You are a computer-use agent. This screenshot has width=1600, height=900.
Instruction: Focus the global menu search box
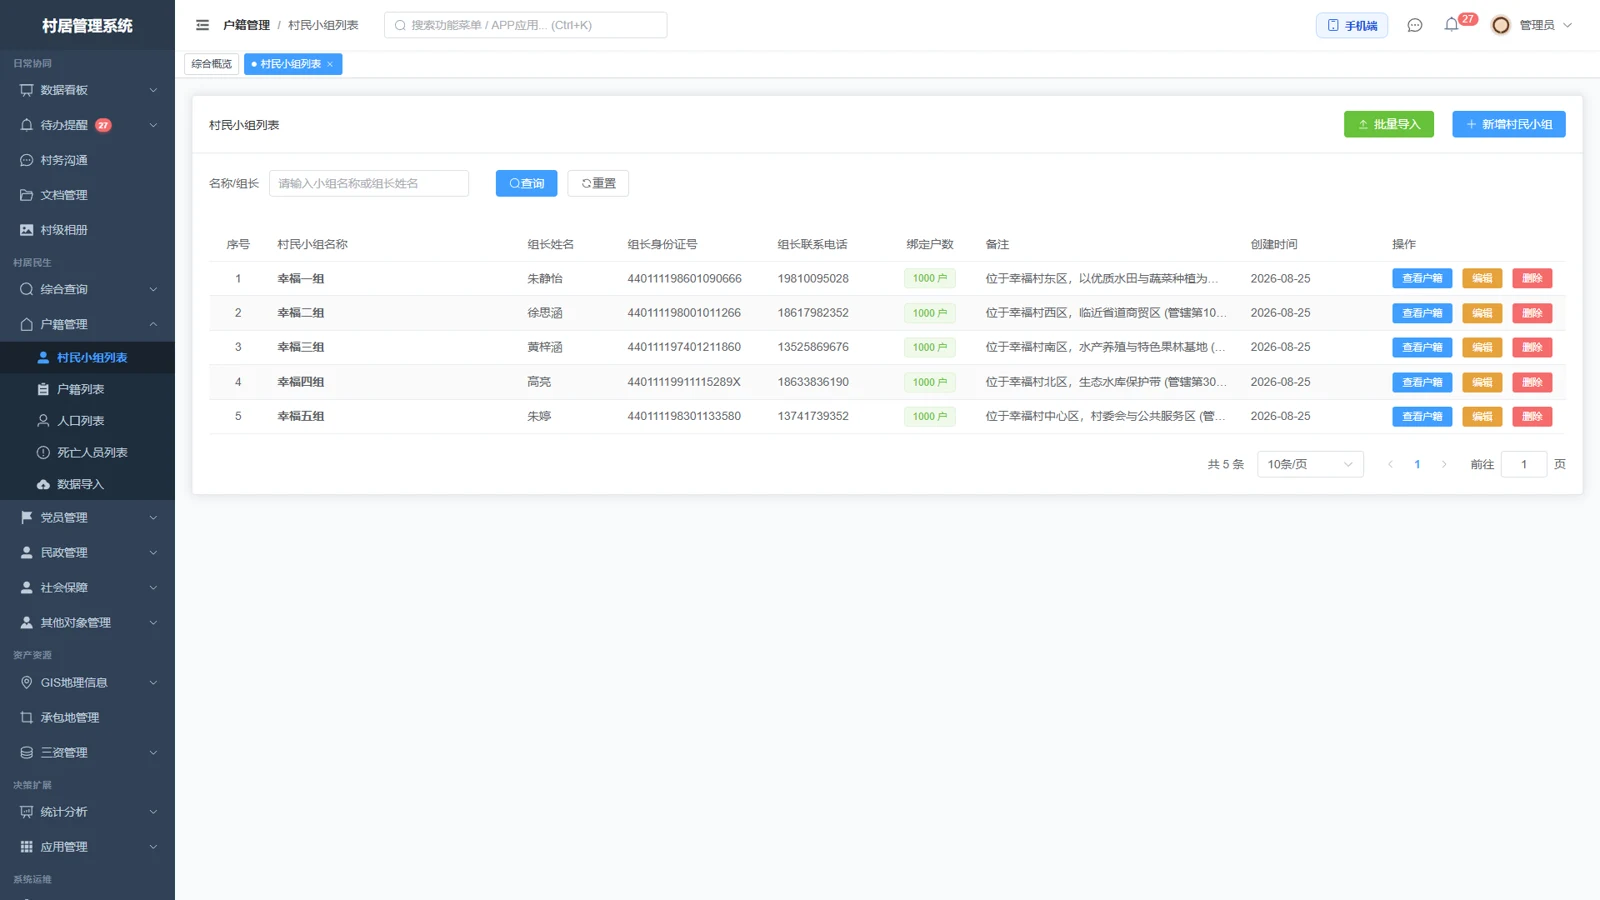point(525,25)
